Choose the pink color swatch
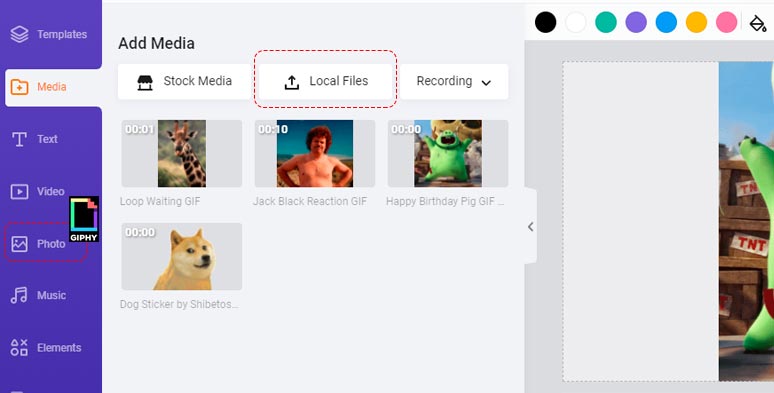The height and width of the screenshot is (393, 774). pyautogui.click(x=726, y=23)
